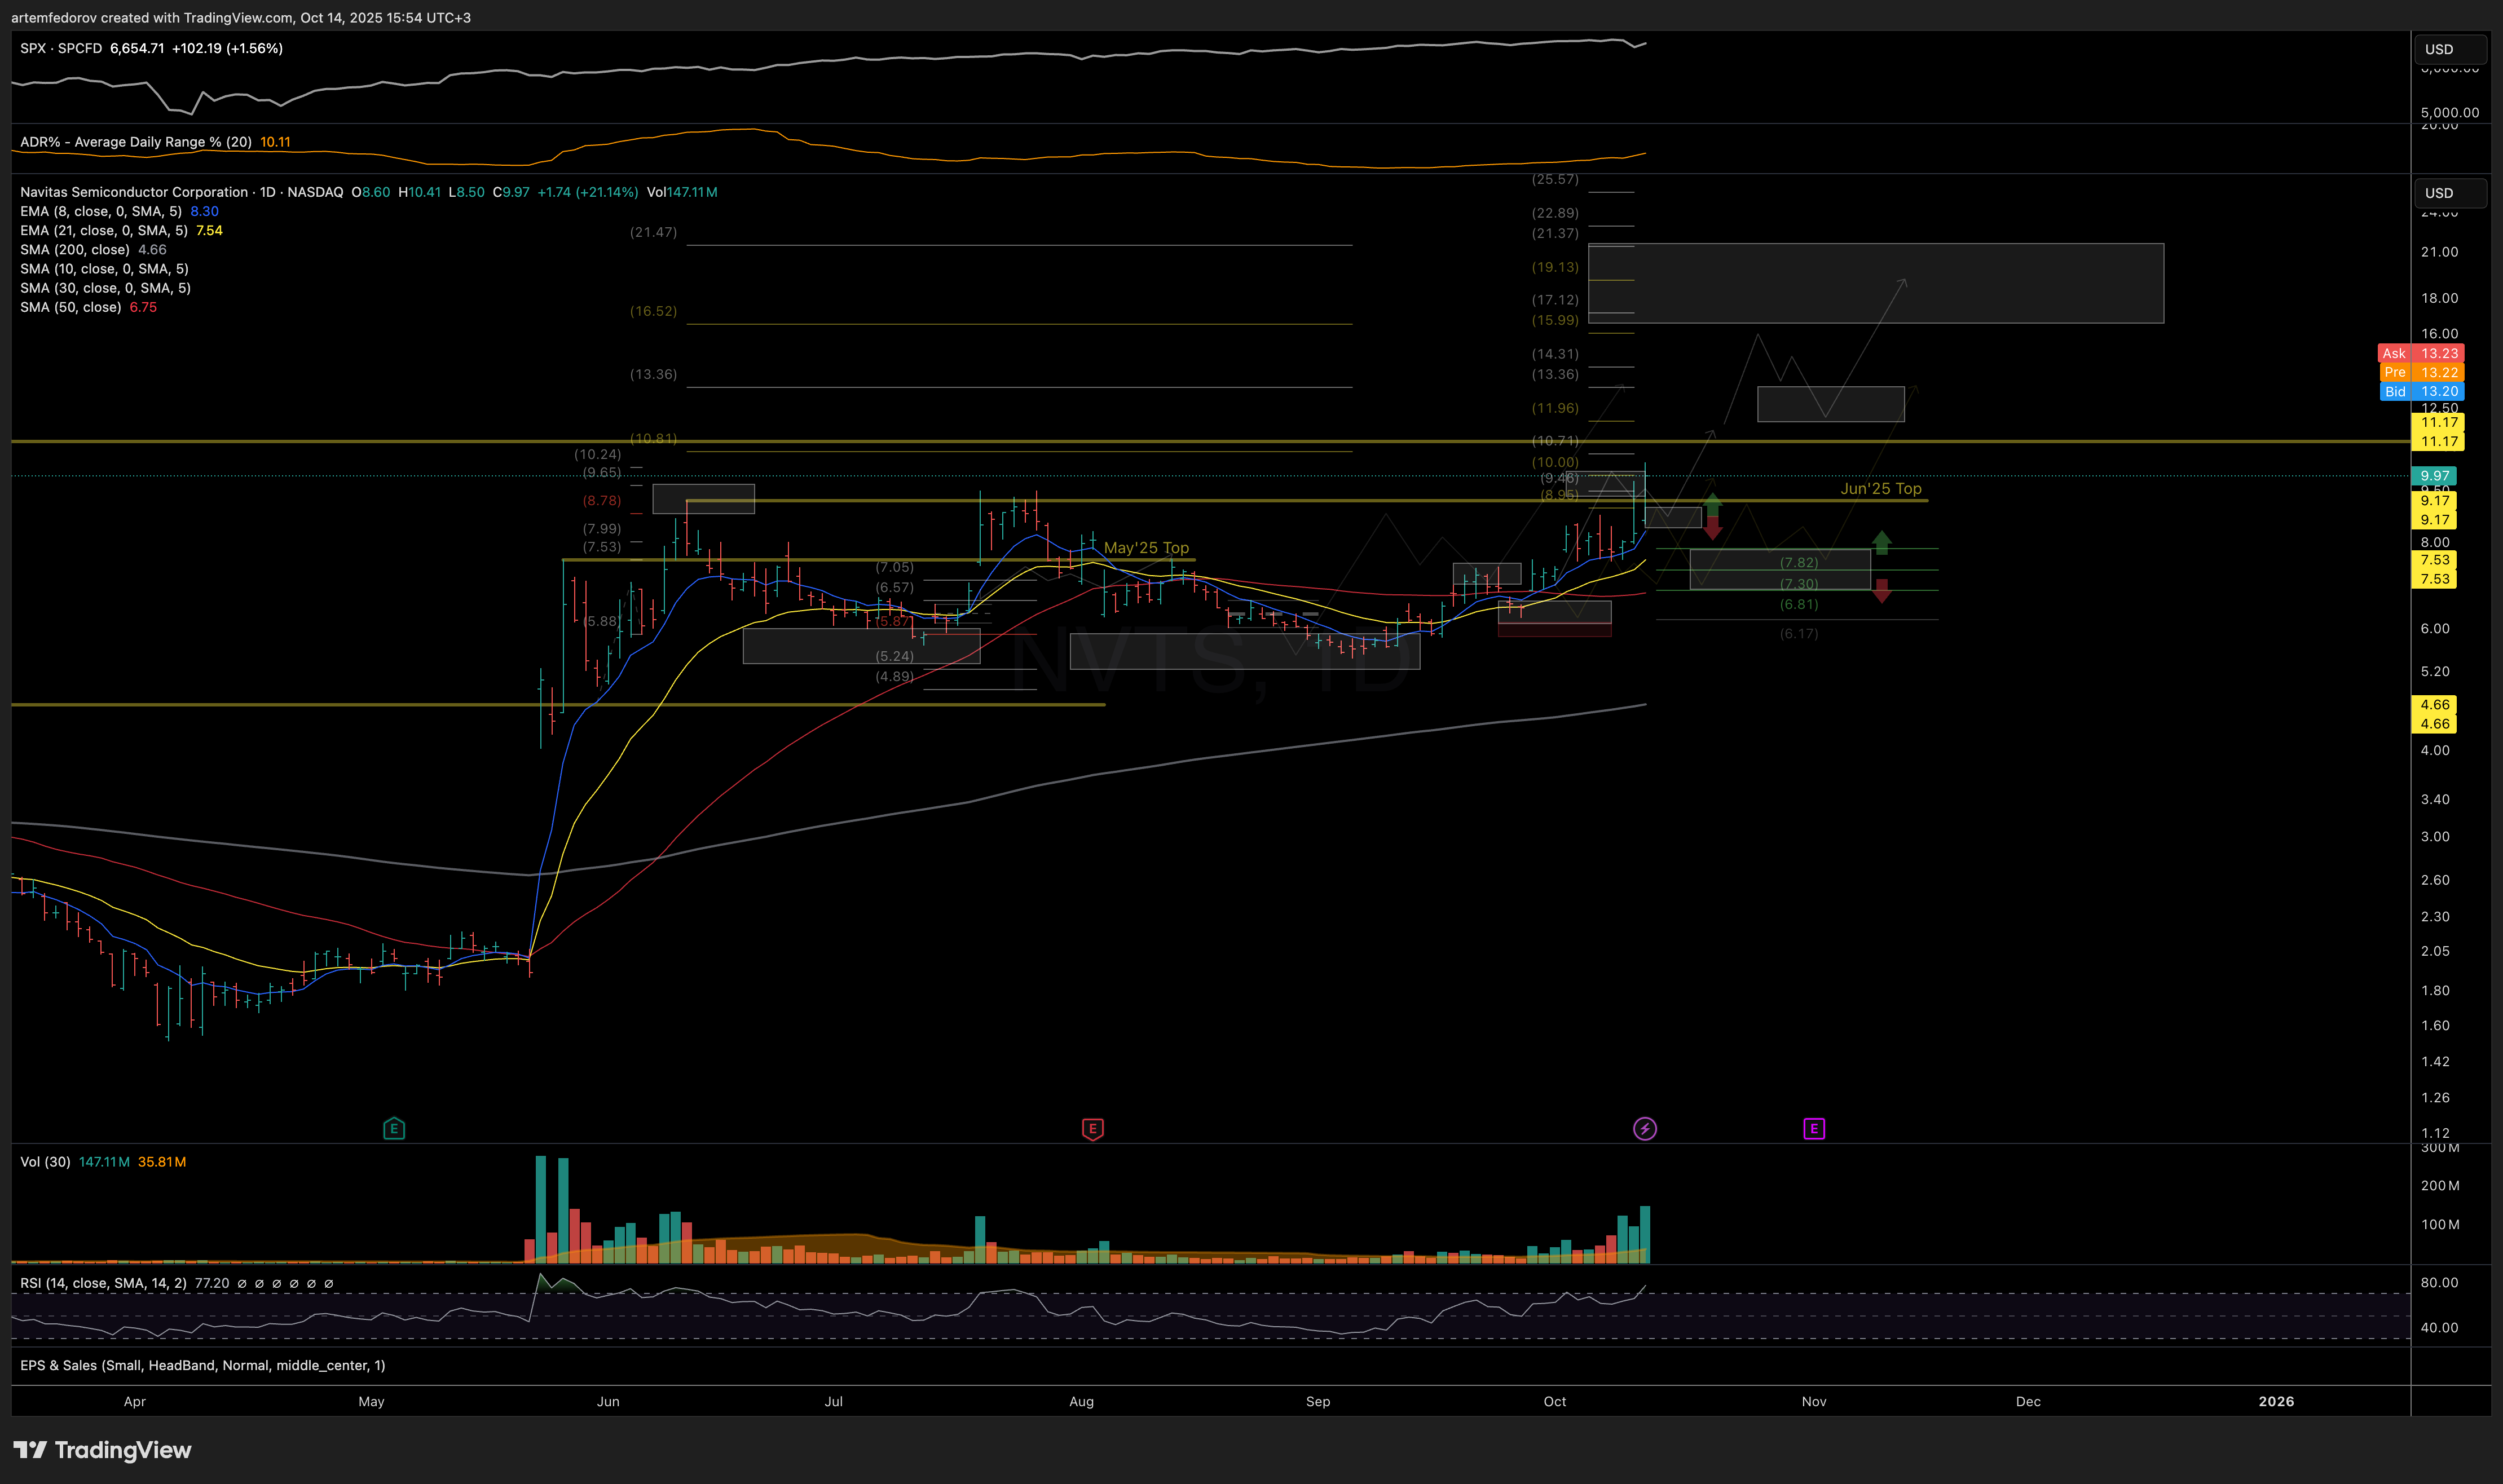Click the Jun'25 Top line label
2503x1484 pixels.
coord(1881,489)
